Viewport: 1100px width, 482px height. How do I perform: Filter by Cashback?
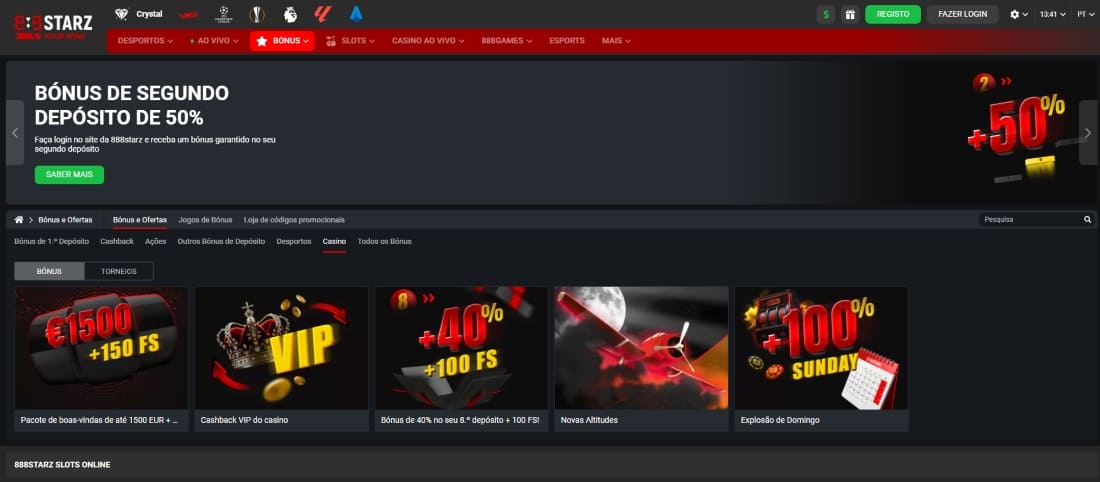click(116, 241)
